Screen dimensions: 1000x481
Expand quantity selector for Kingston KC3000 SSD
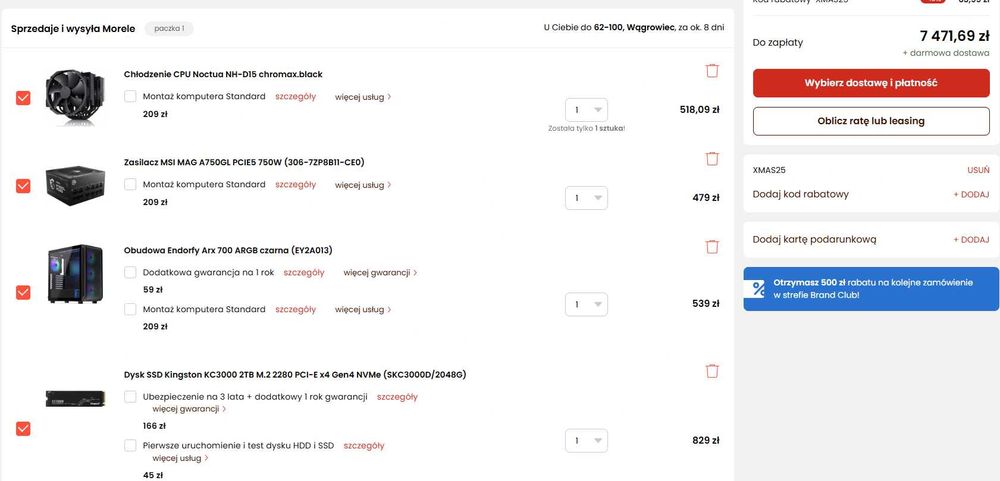[x=586, y=440]
